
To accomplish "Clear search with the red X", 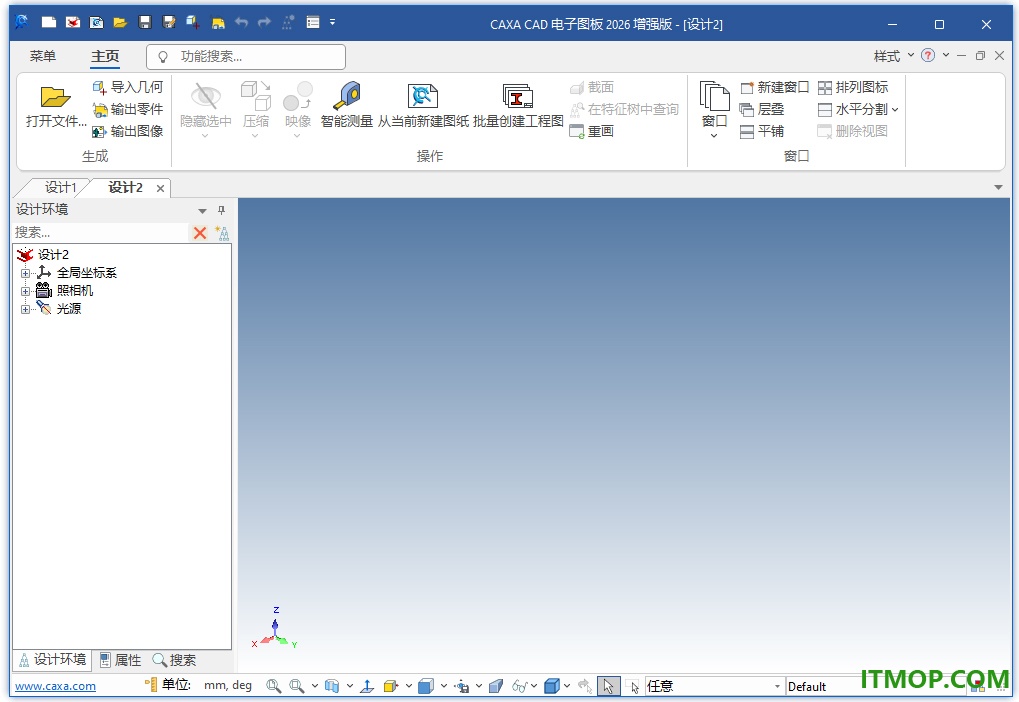I will coord(200,233).
